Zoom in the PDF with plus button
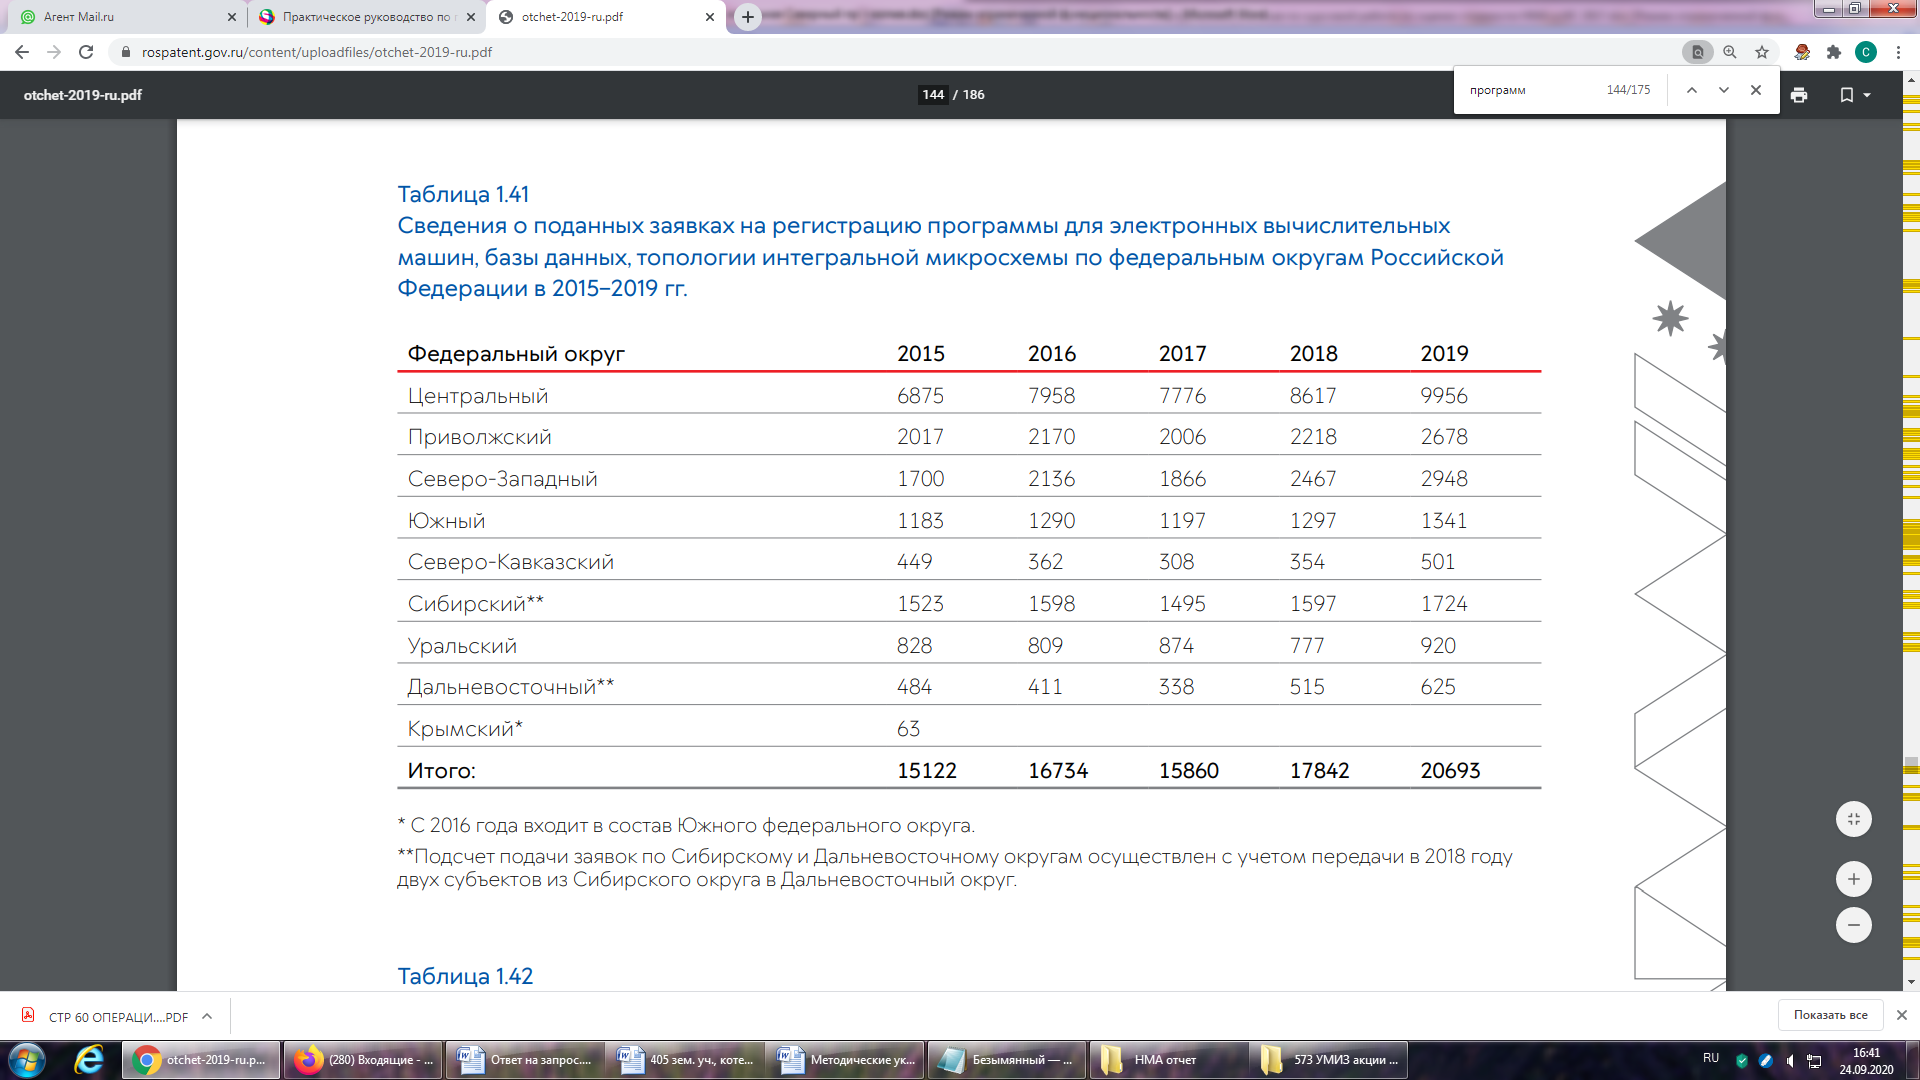The width and height of the screenshot is (1920, 1080). pos(1853,879)
